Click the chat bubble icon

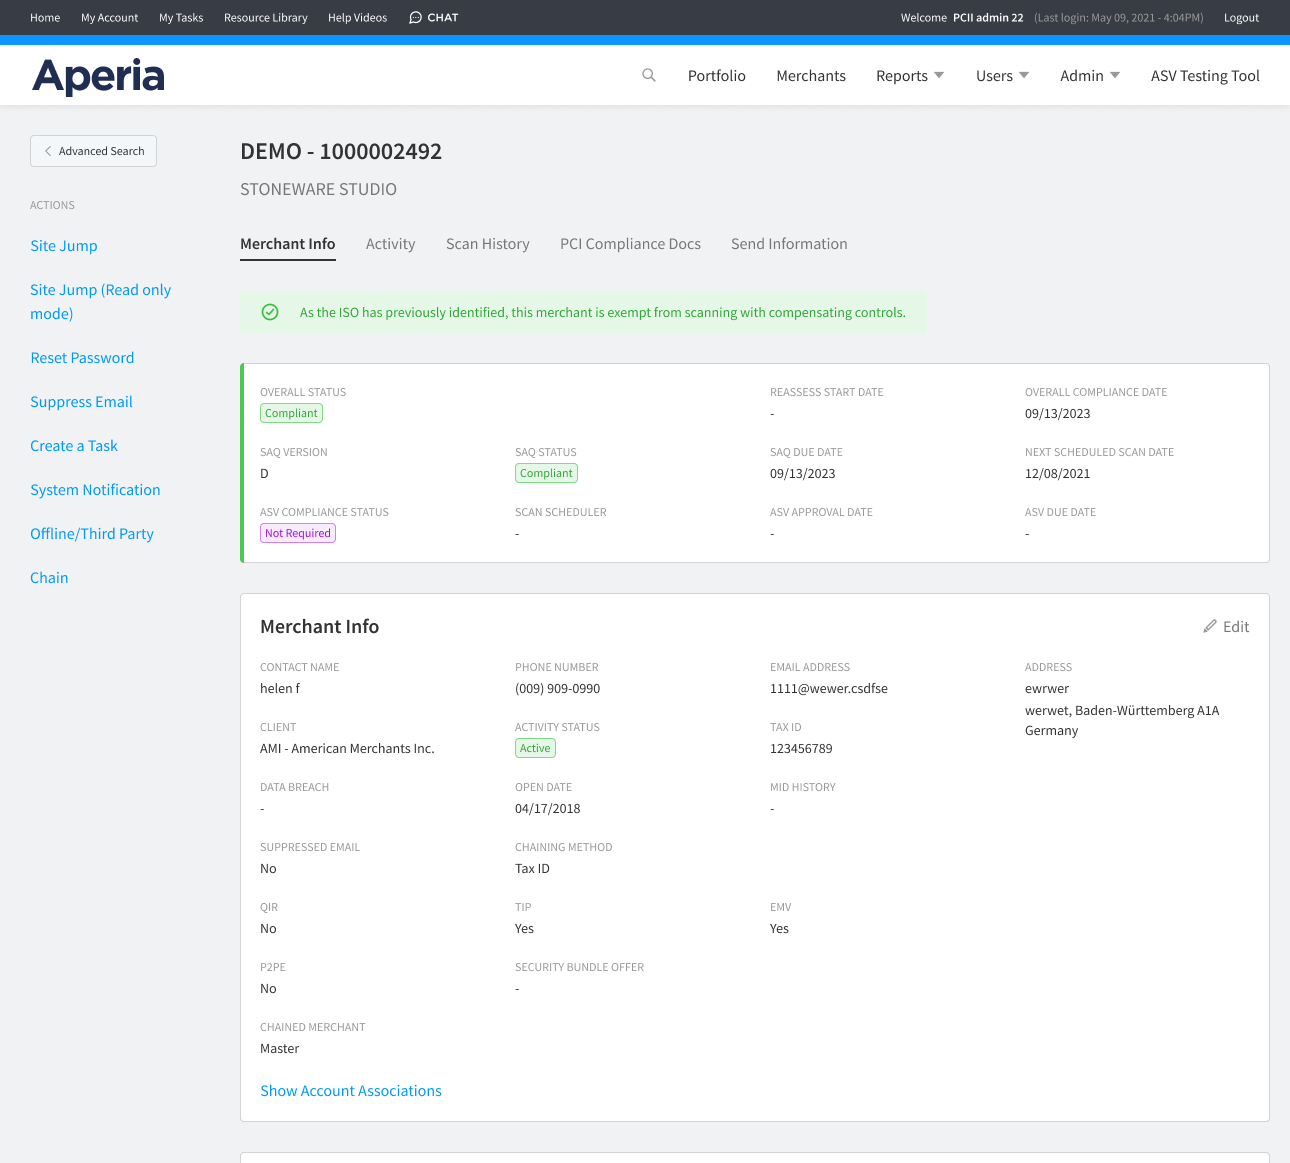point(416,18)
